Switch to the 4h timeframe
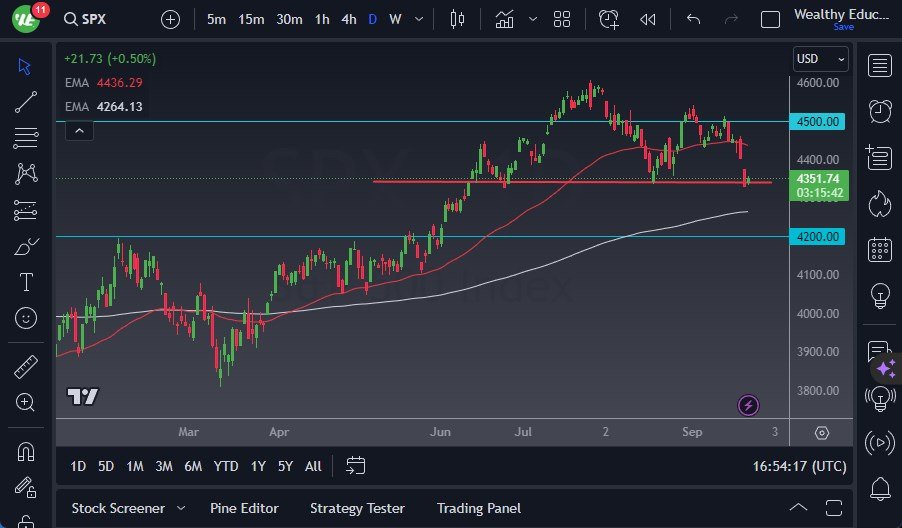Viewport: 902px width, 528px height. point(348,19)
